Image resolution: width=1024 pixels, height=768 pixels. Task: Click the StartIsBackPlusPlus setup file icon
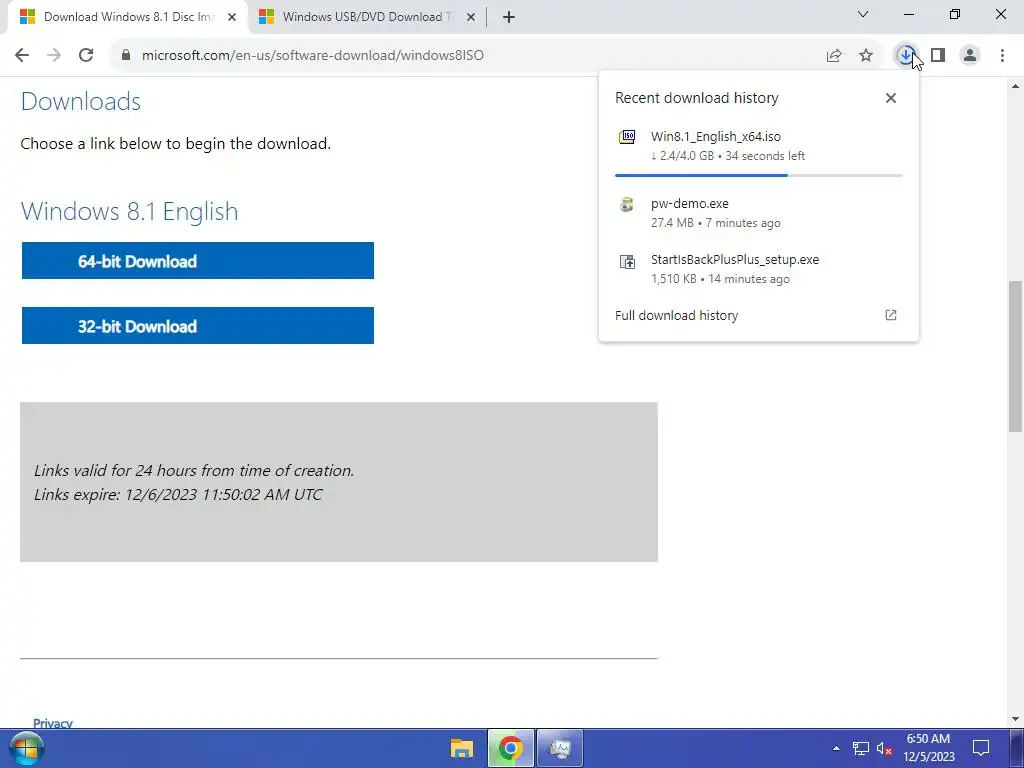tap(627, 262)
